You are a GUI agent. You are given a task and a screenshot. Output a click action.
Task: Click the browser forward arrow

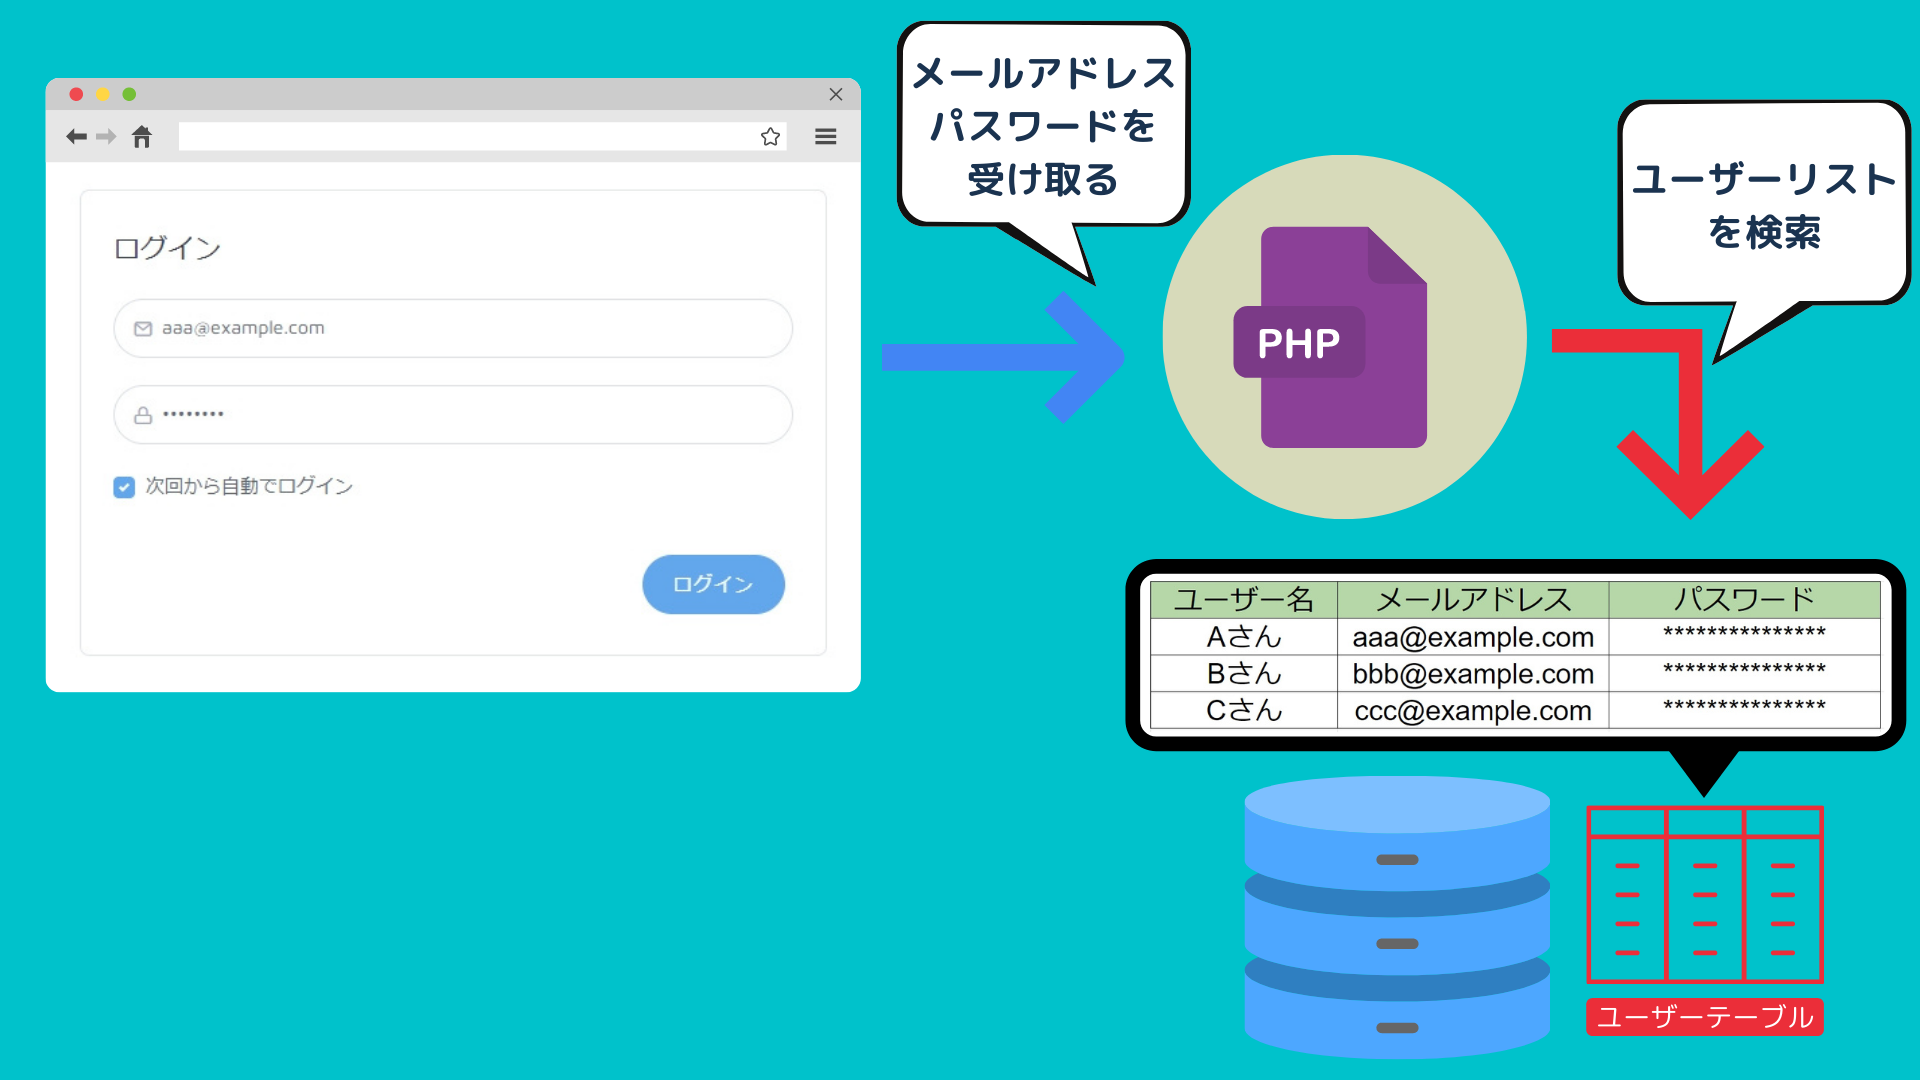coord(106,137)
